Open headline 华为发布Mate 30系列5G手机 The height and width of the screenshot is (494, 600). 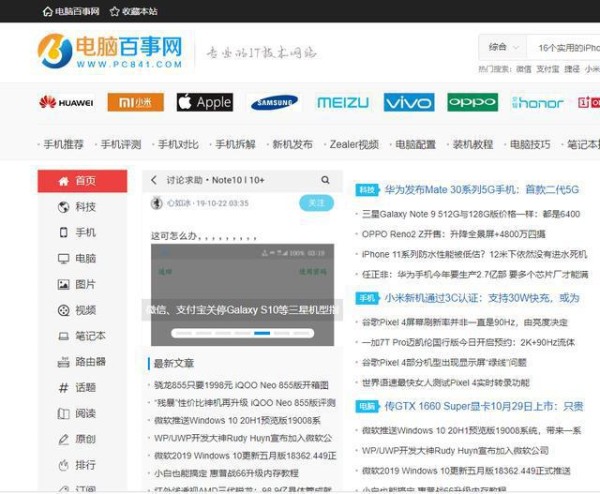click(x=482, y=189)
